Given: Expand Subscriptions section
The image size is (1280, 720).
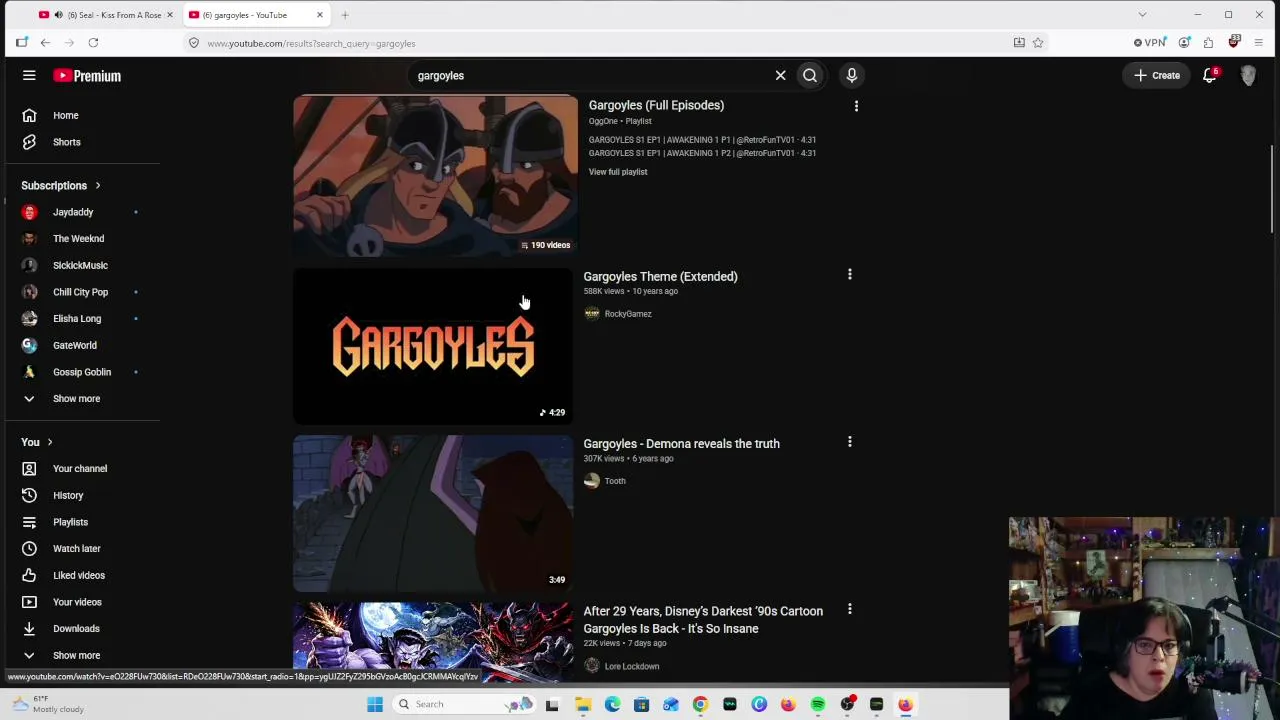Looking at the screenshot, I should pyautogui.click(x=62, y=185).
